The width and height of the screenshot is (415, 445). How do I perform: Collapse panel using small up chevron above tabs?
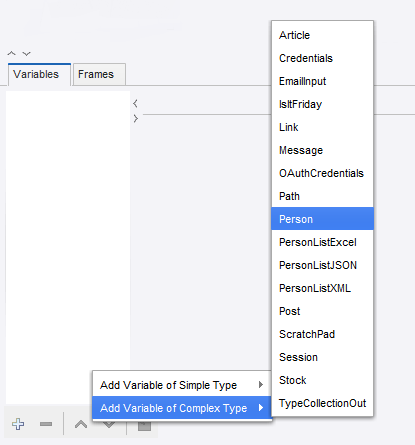click(12, 53)
